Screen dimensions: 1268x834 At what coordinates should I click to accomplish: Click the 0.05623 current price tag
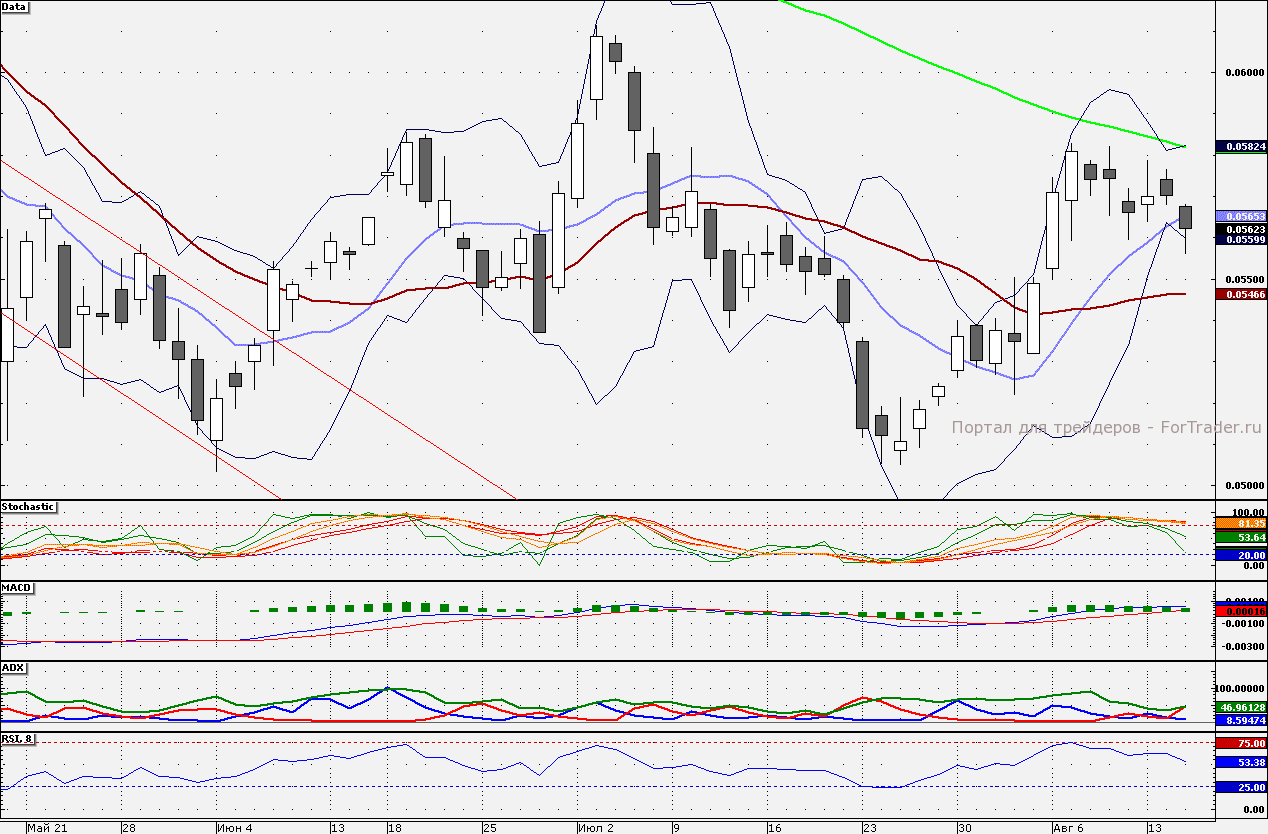coord(1241,229)
